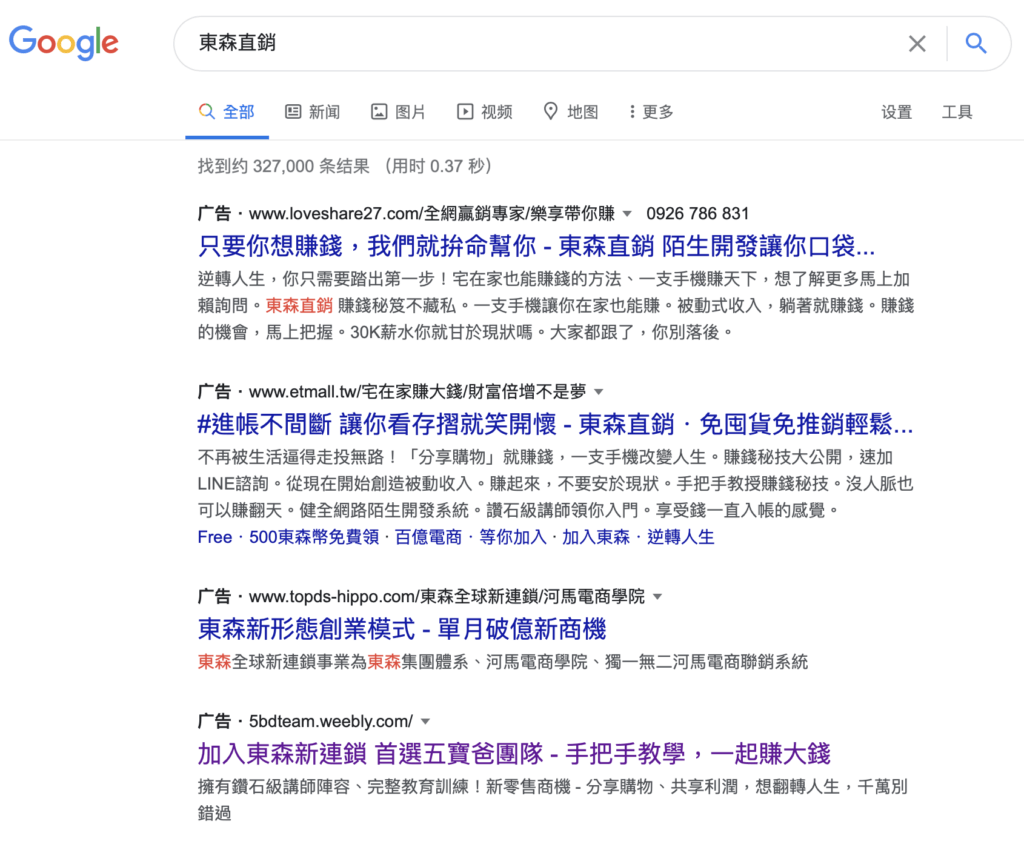Click the map pin icon beside 地图
The height and width of the screenshot is (847, 1024).
coord(551,111)
